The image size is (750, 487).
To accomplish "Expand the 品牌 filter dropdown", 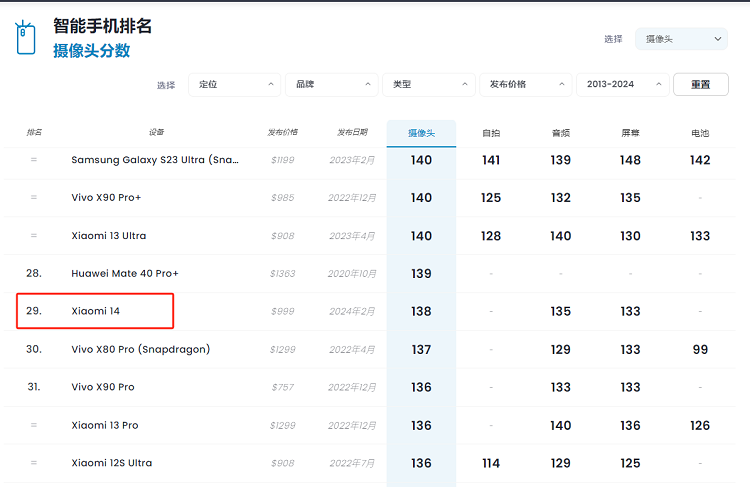I will (331, 85).
